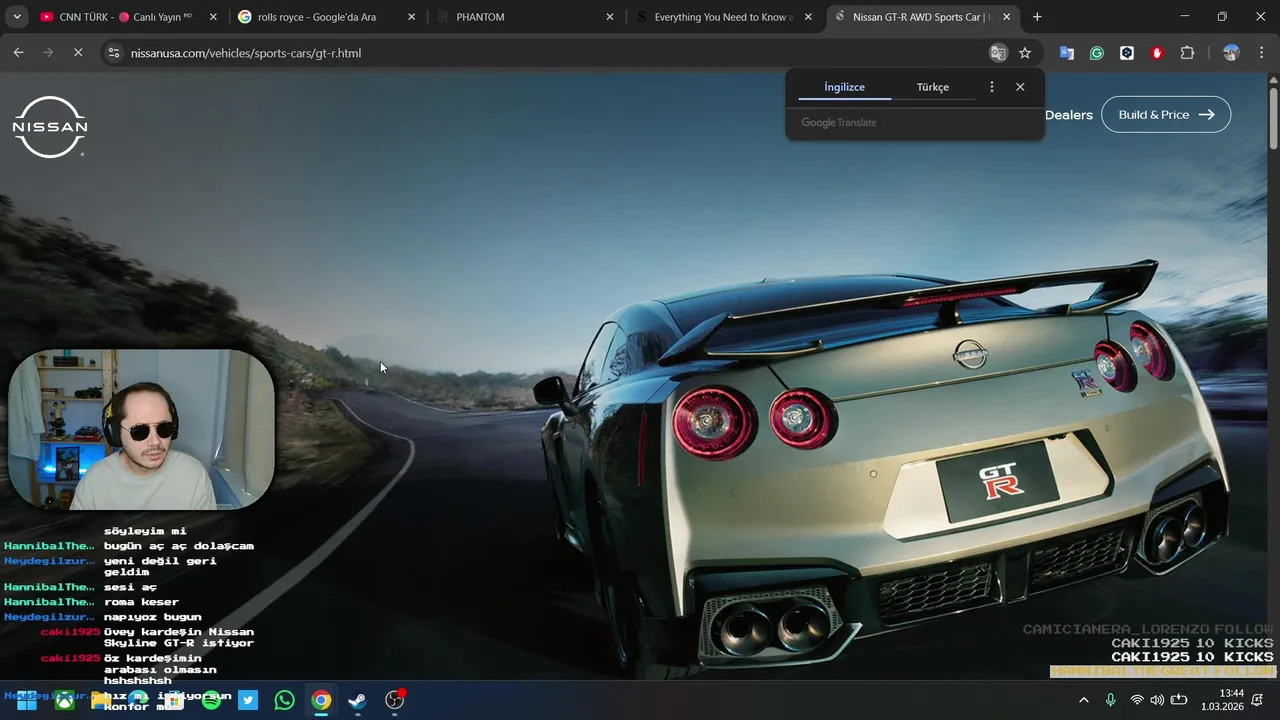Open a new tab with plus button
1280x720 pixels.
pyautogui.click(x=1037, y=17)
